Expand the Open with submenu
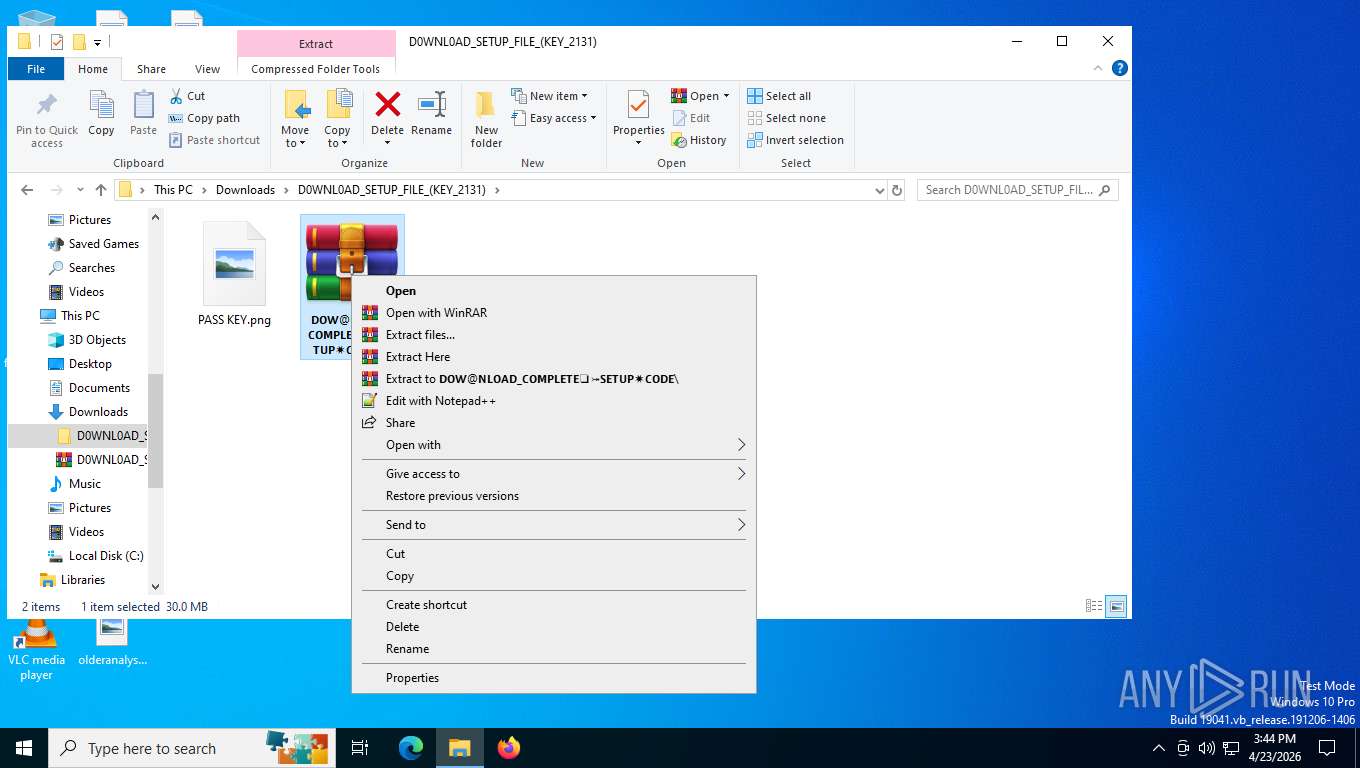1360x768 pixels. (x=554, y=445)
